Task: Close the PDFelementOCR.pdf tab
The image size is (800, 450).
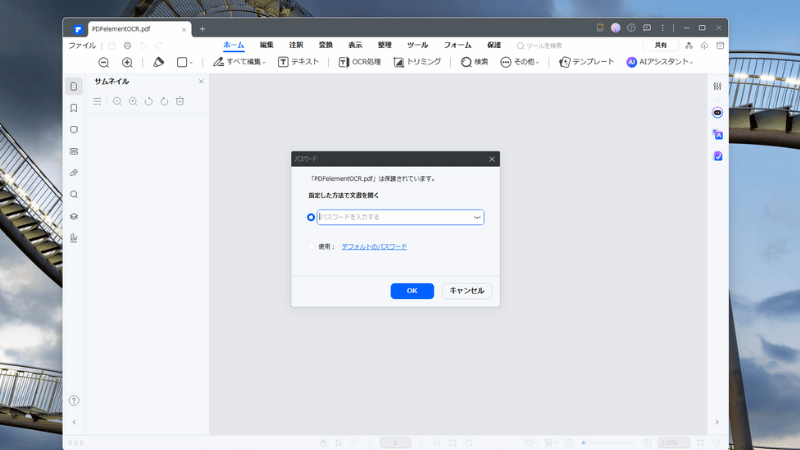Action: pyautogui.click(x=184, y=30)
